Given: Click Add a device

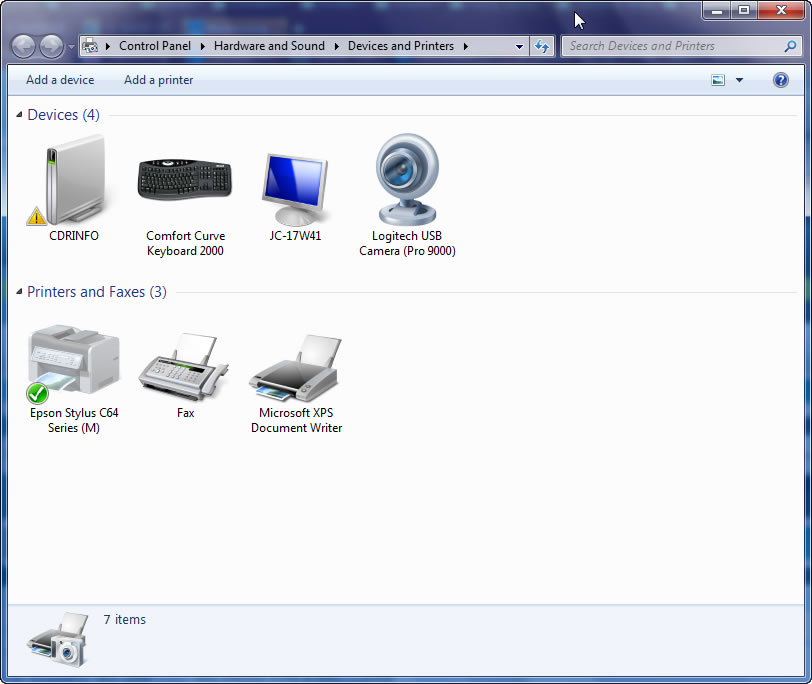Looking at the screenshot, I should (59, 80).
